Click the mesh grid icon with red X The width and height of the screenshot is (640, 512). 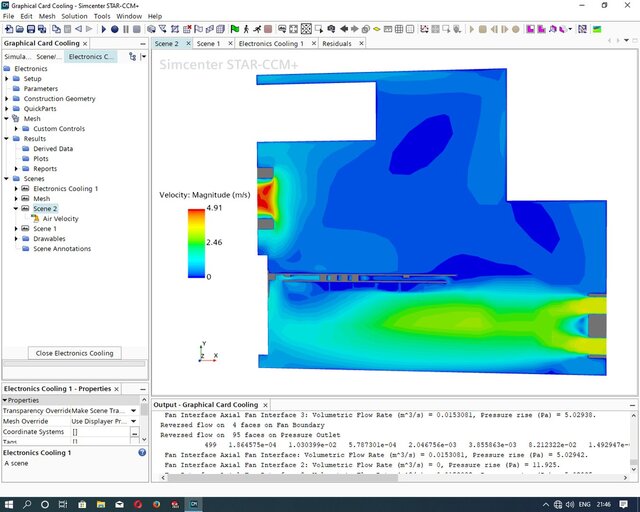187,29
